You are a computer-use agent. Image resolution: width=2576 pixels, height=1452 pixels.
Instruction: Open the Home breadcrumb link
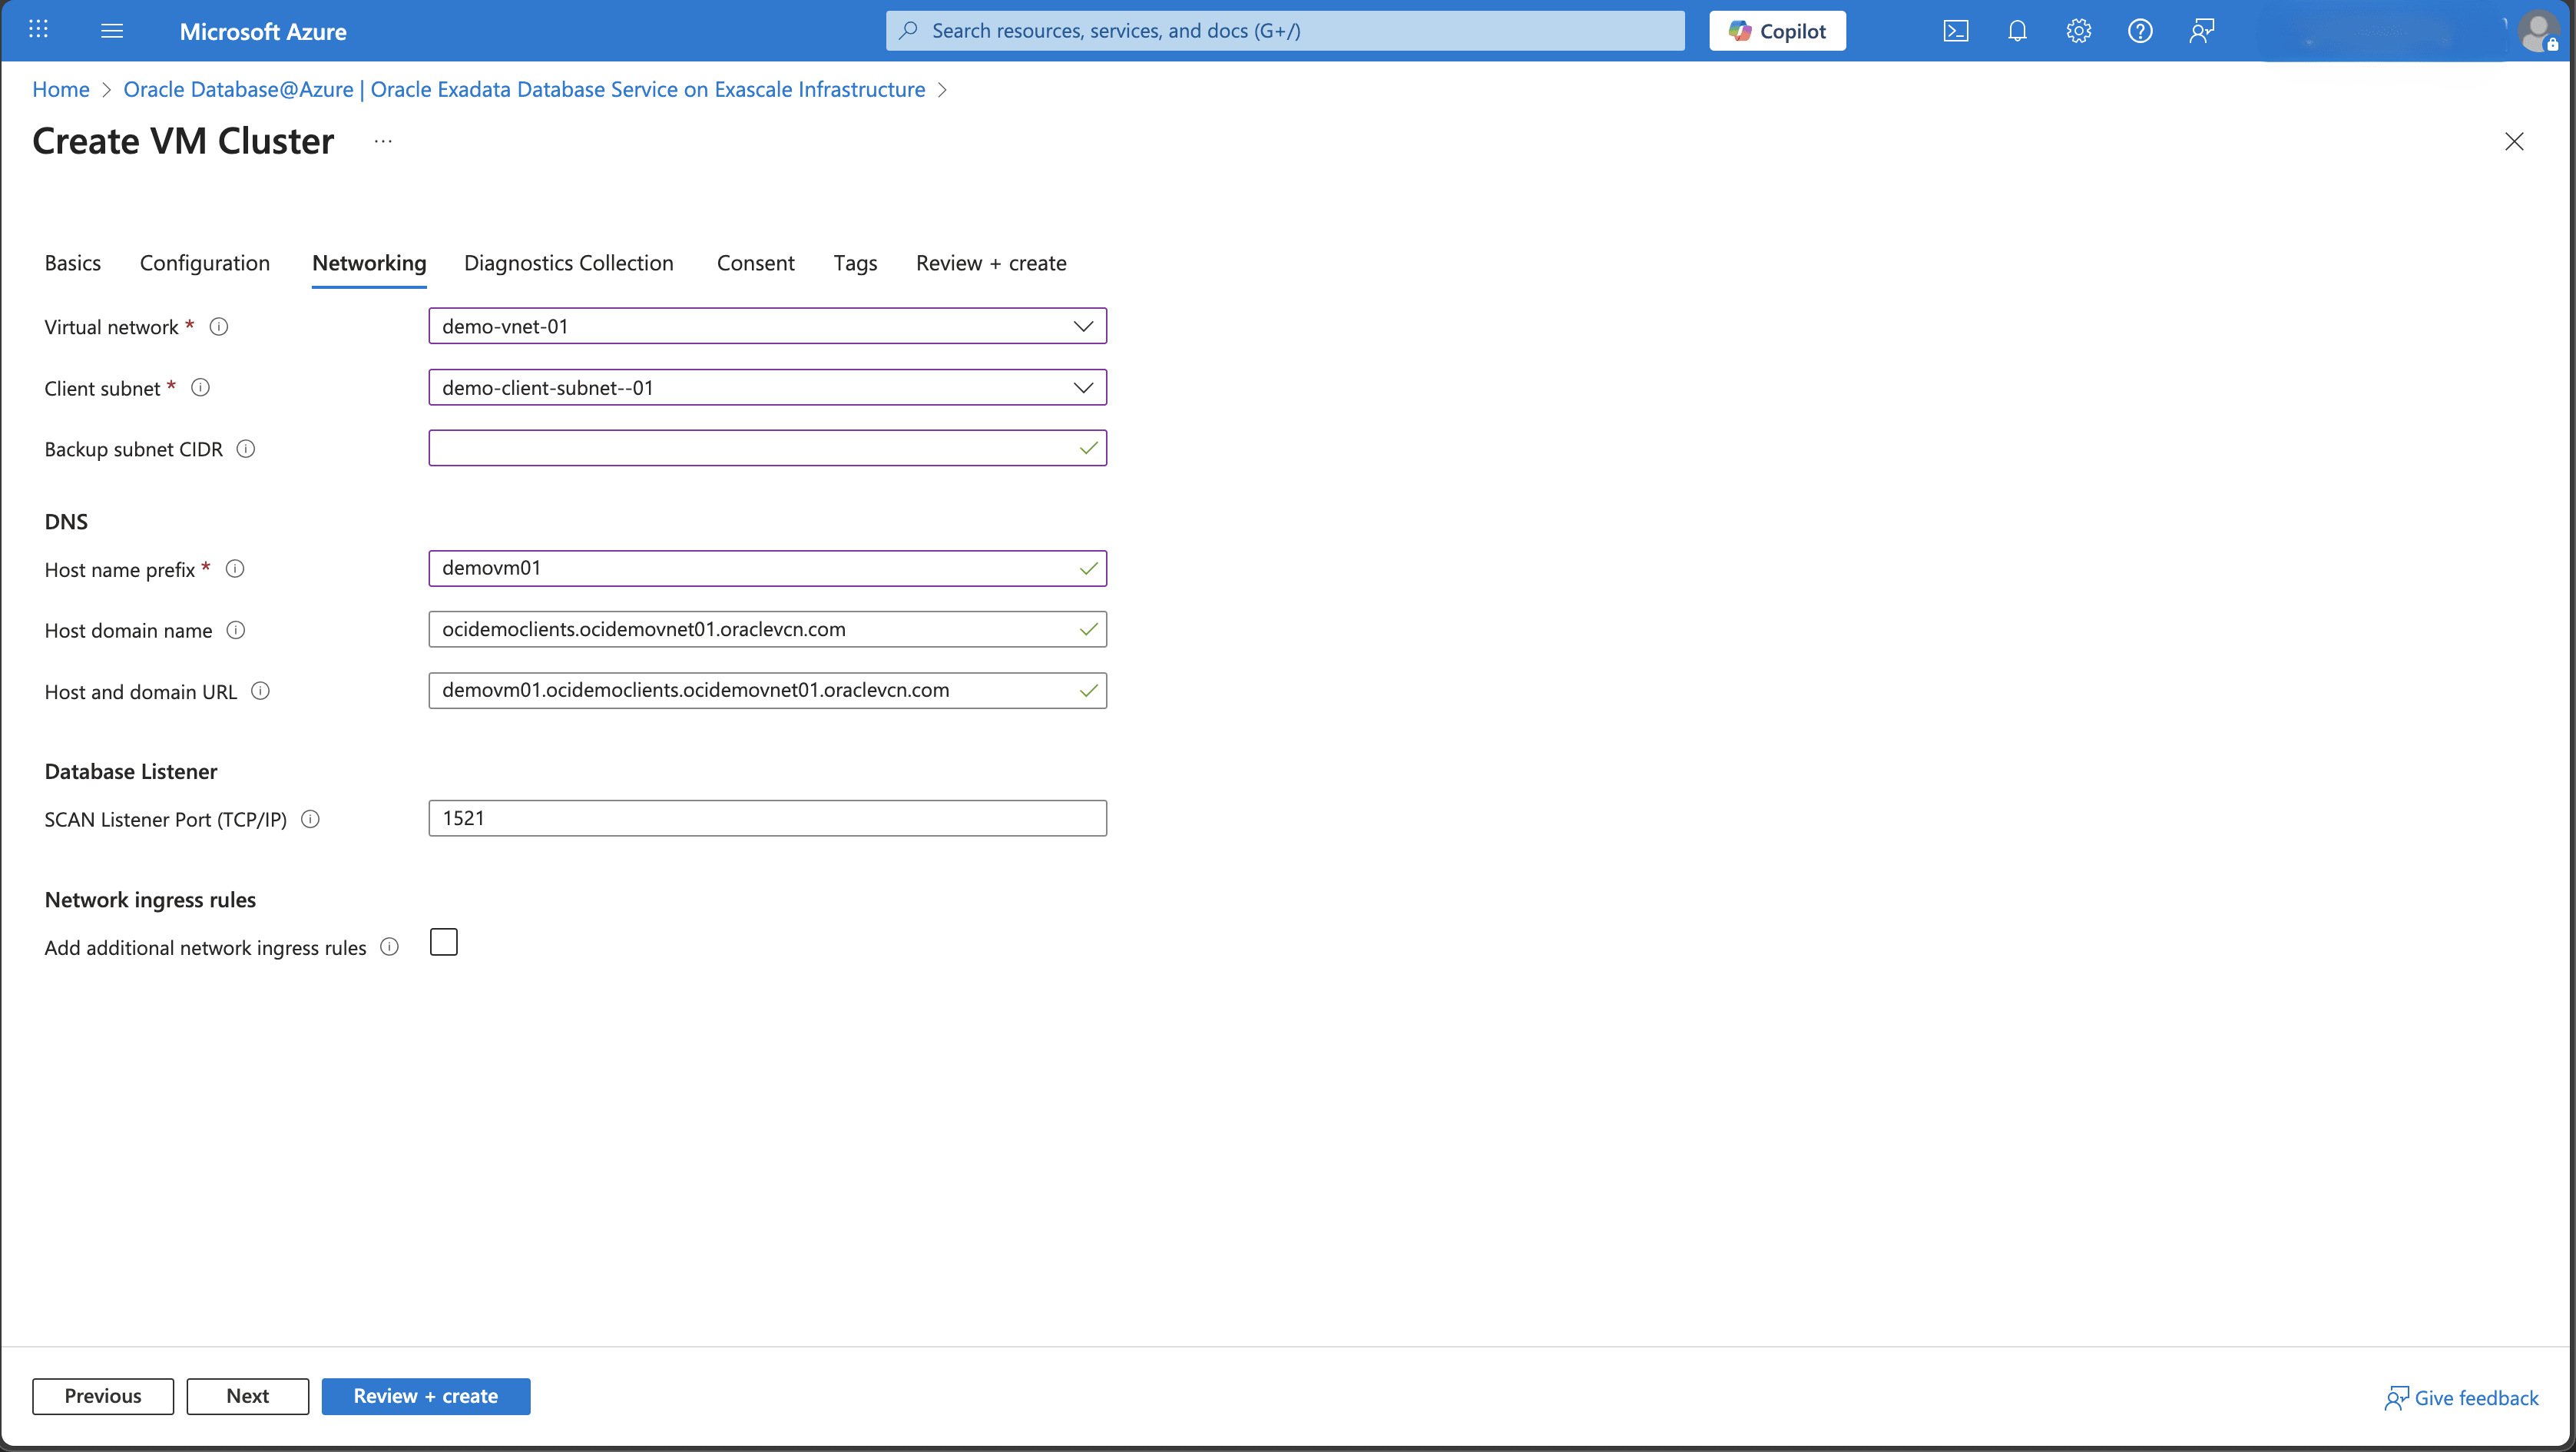coord(60,89)
